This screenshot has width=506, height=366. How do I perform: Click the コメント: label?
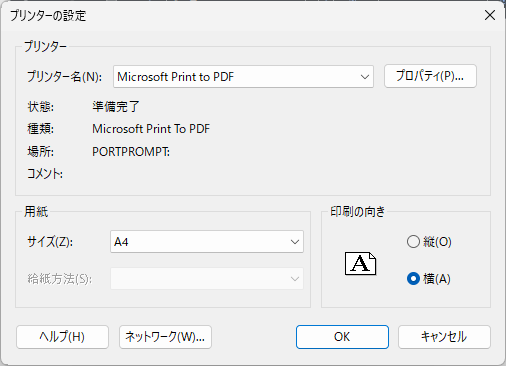pyautogui.click(x=45, y=174)
